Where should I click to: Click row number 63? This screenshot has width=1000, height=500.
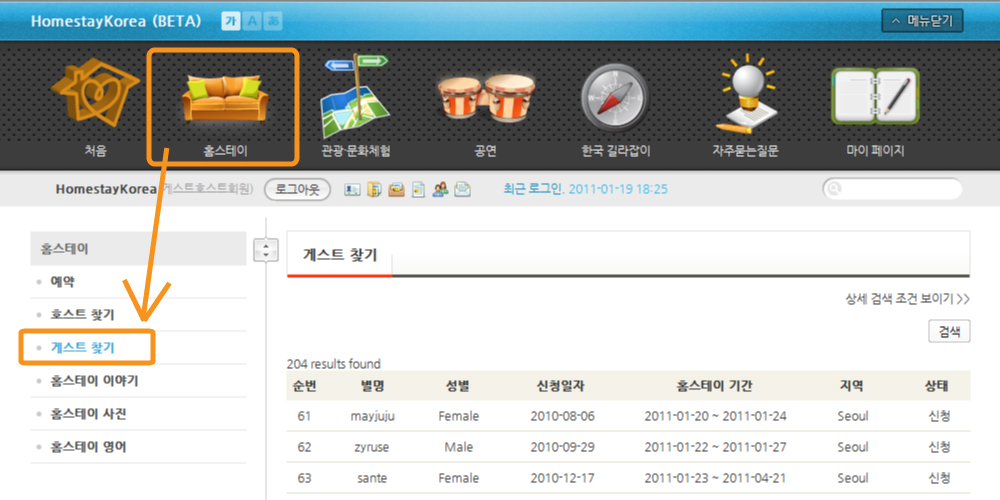(x=304, y=478)
